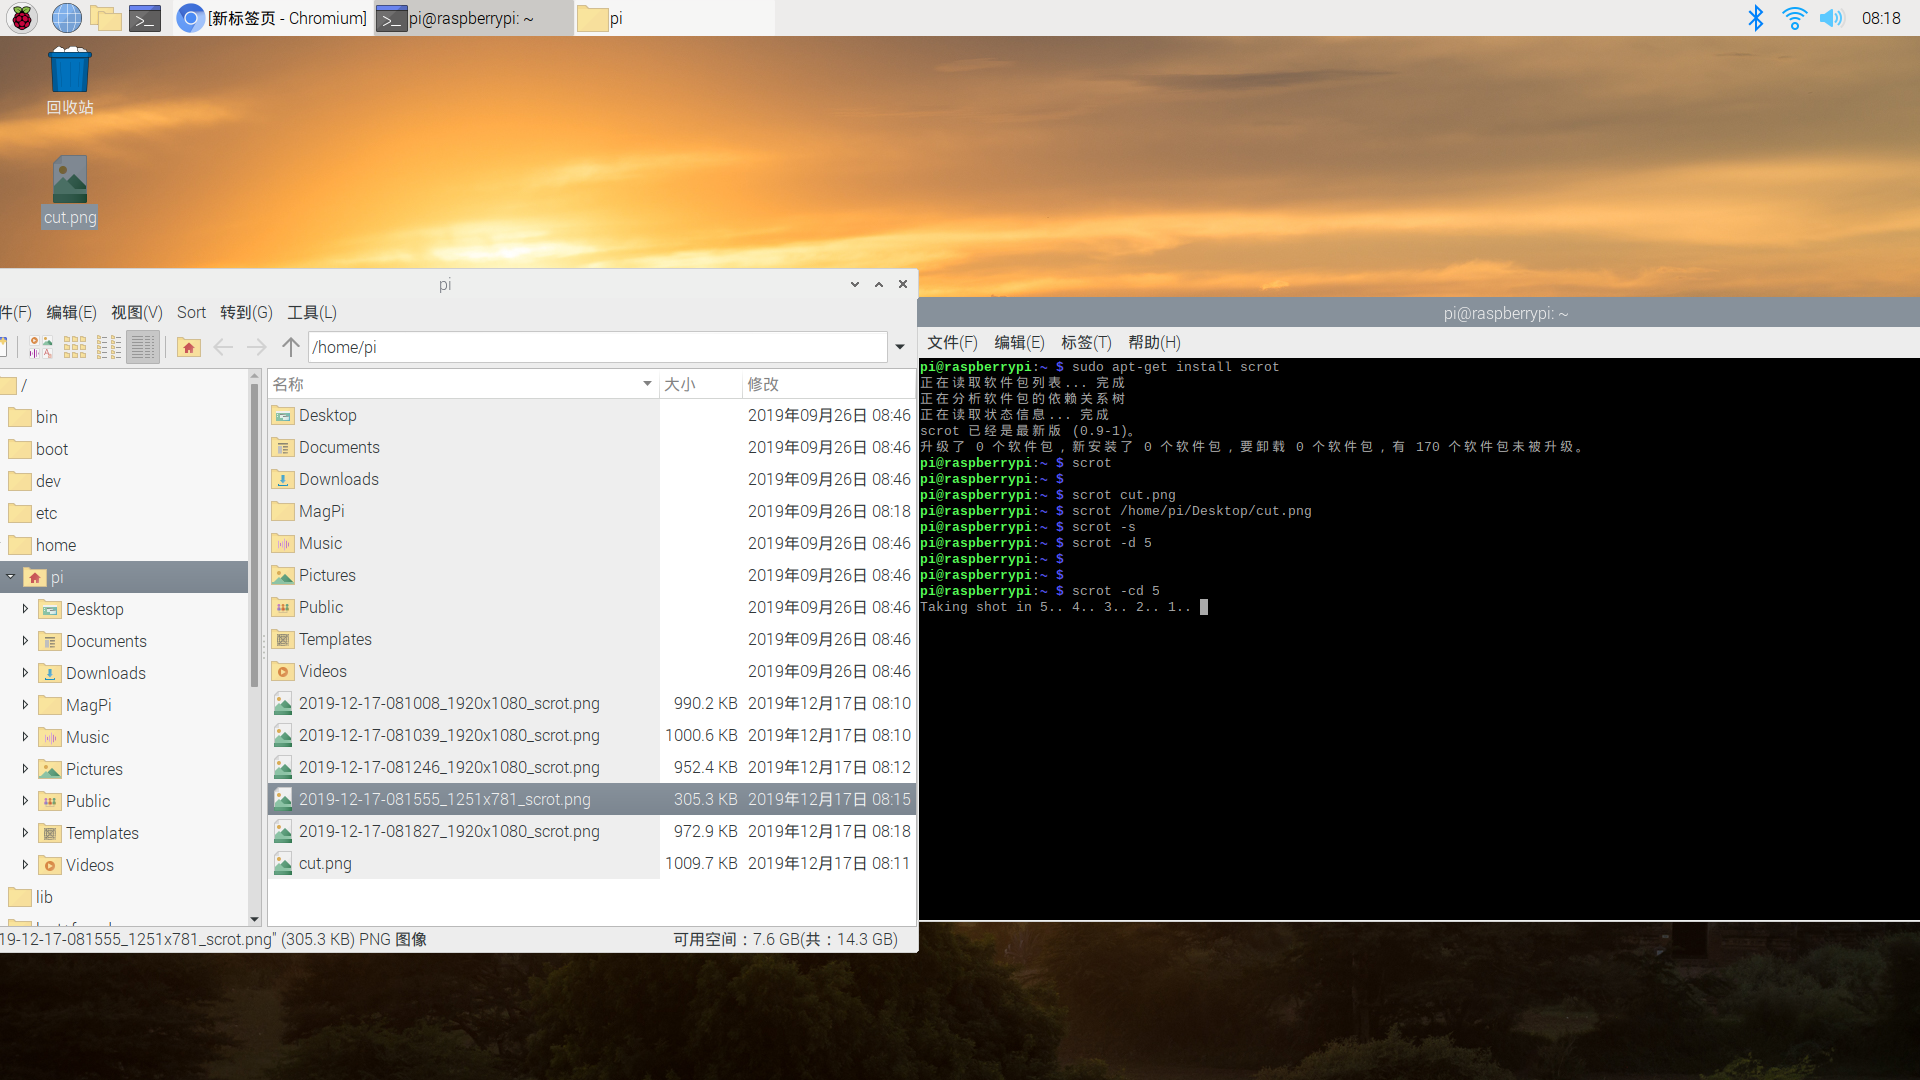Click the /home/pi path field

[x=598, y=347]
